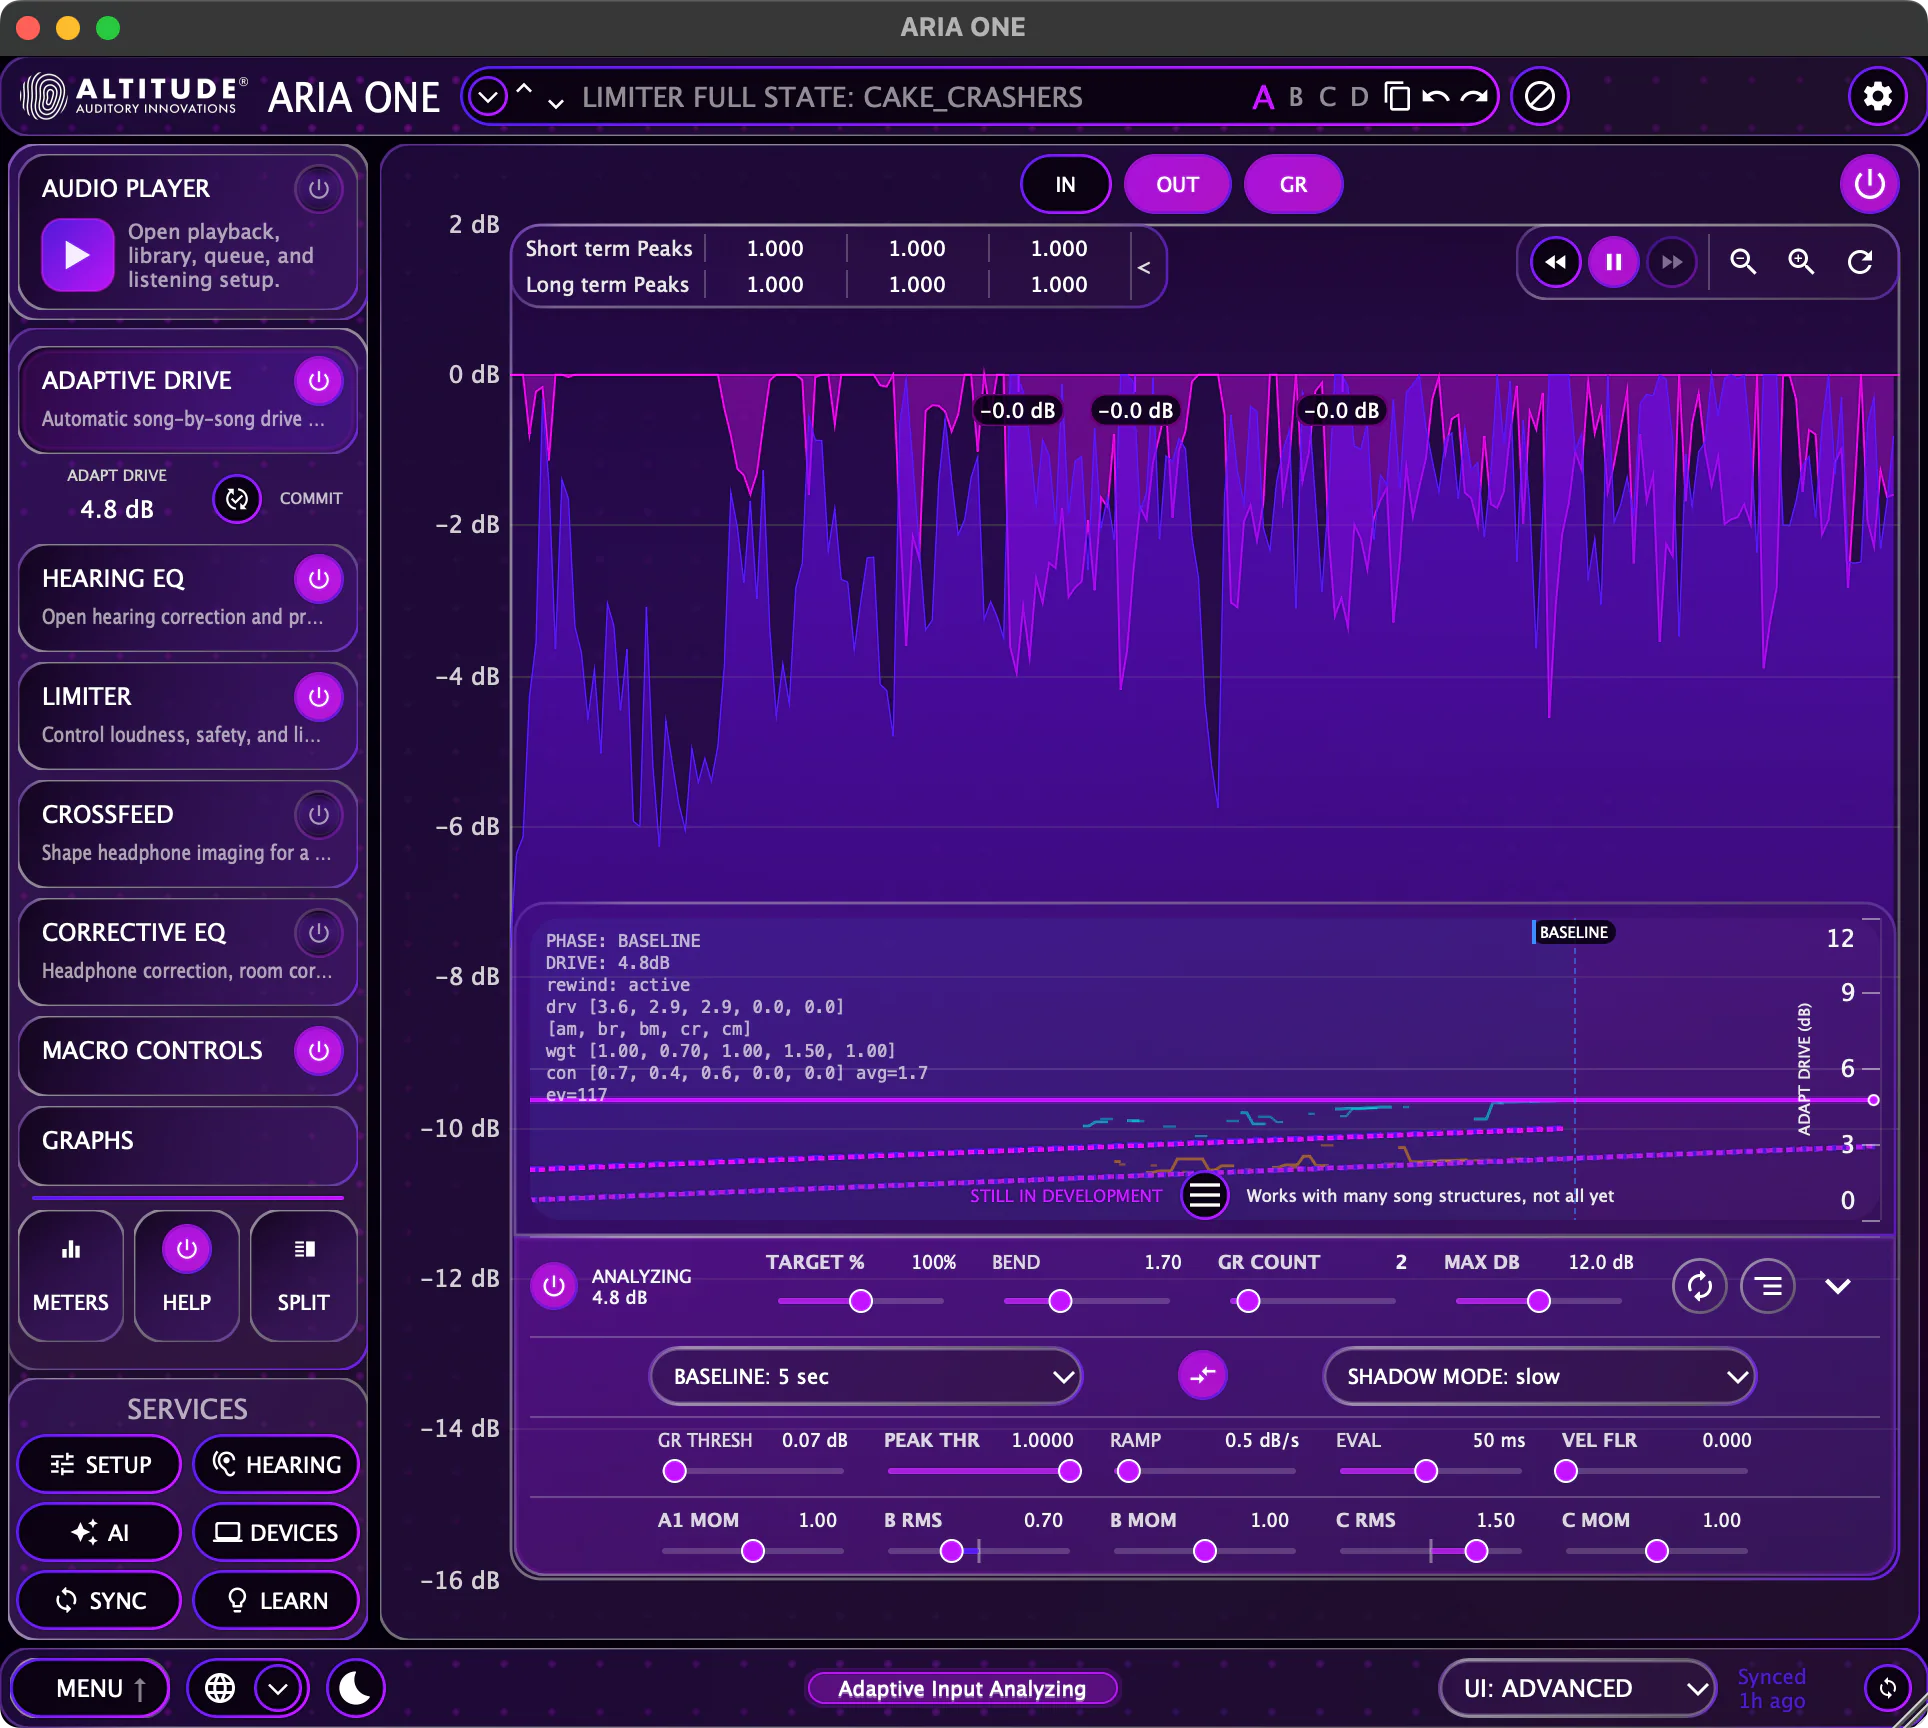Toggle the OUT graph view
This screenshot has width=1928, height=1728.
(1178, 185)
